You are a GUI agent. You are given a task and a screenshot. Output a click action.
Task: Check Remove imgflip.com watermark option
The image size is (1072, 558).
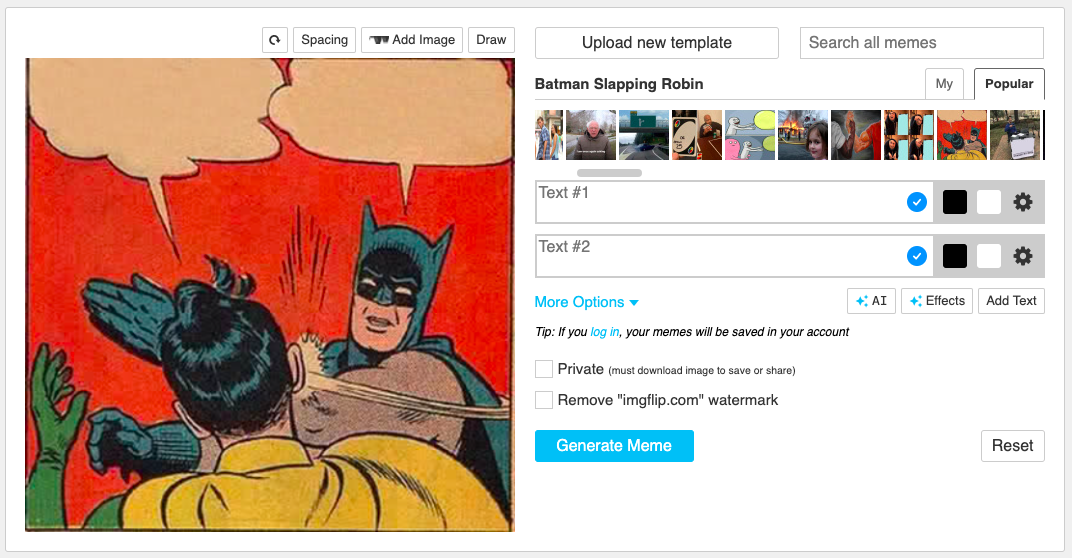pos(544,400)
